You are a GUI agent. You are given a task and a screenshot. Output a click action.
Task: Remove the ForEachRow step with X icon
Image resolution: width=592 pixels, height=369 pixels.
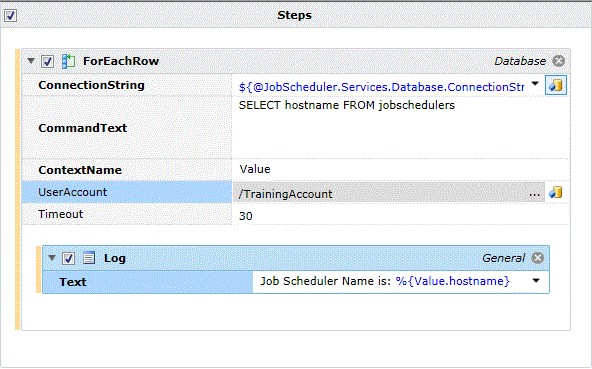tap(558, 61)
